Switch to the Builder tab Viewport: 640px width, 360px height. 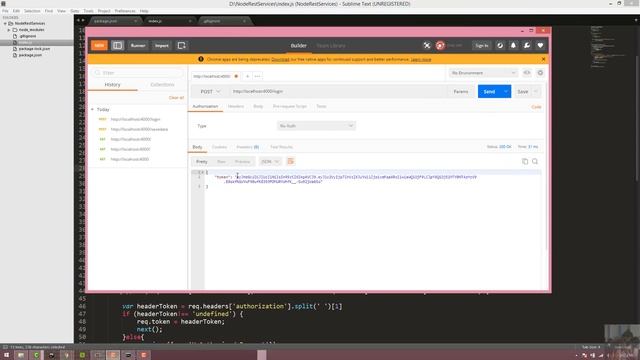click(x=298, y=46)
